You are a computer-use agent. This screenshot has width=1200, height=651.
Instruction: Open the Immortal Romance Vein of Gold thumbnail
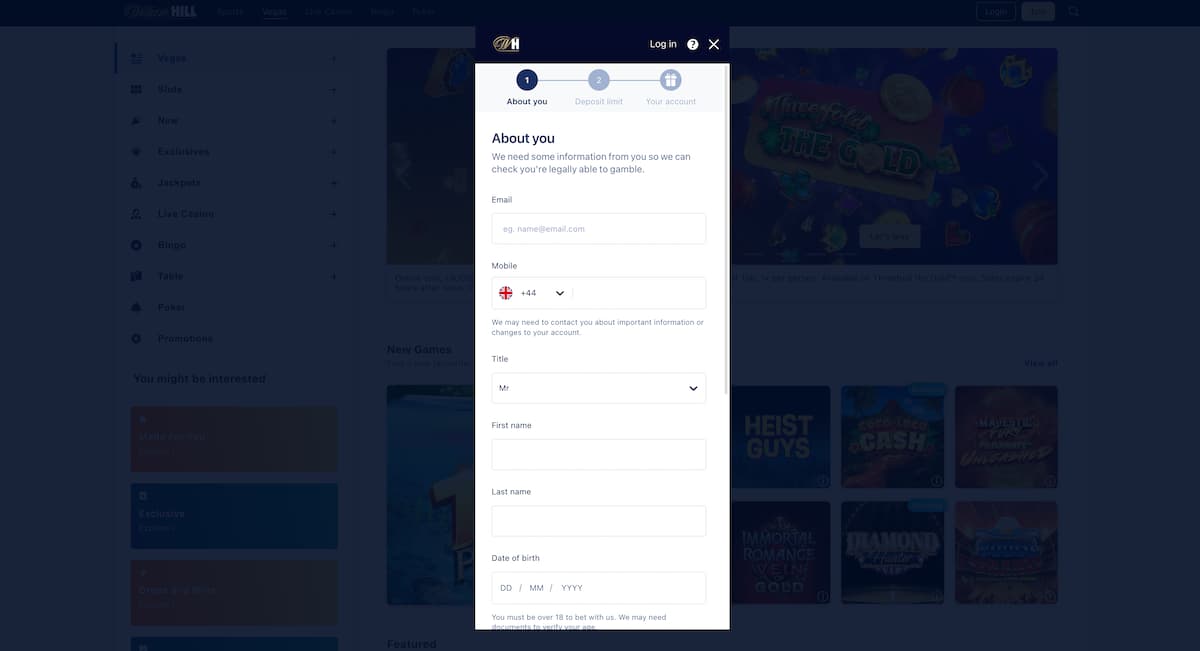click(x=781, y=553)
